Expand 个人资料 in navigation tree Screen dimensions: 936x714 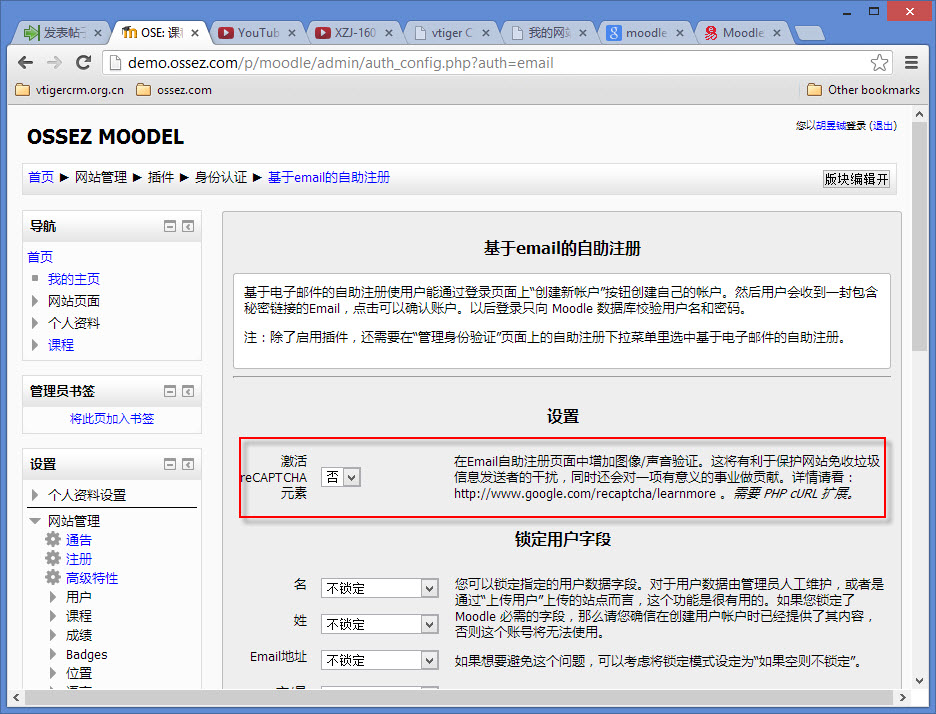tap(35, 323)
